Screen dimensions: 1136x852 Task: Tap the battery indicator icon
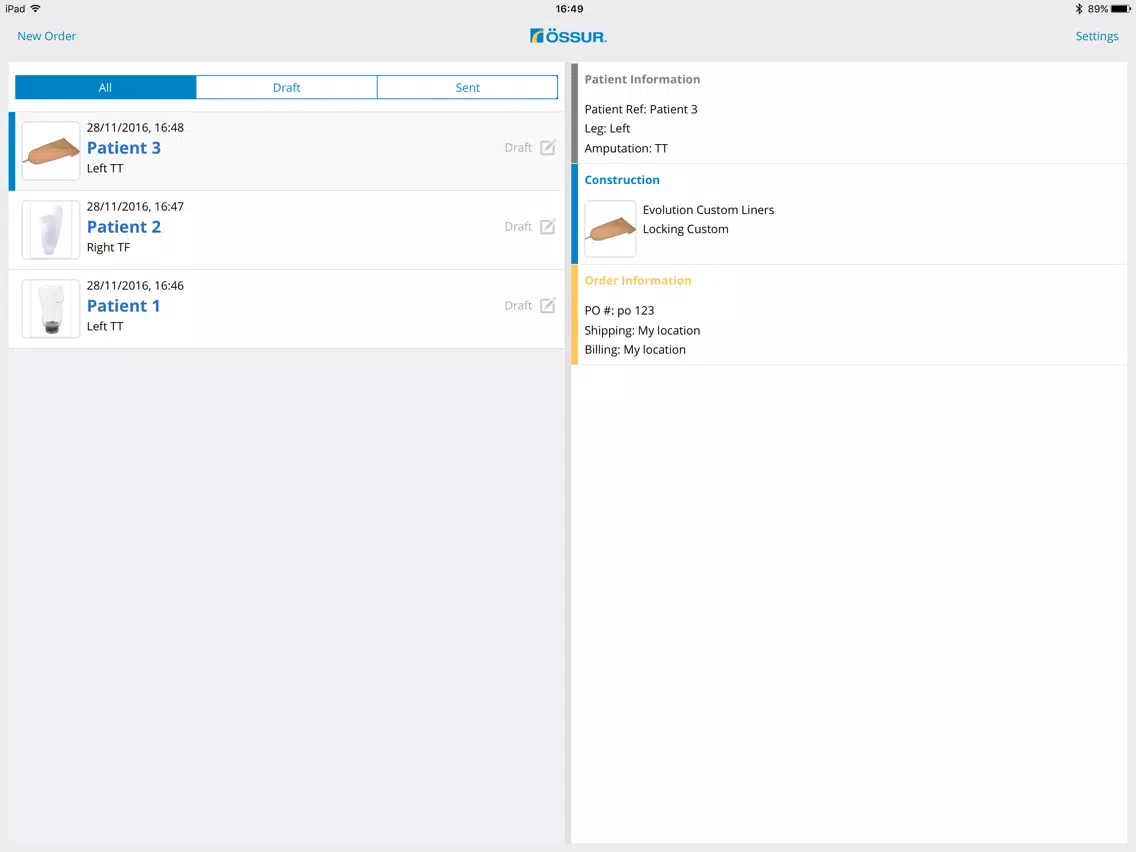tap(1121, 9)
